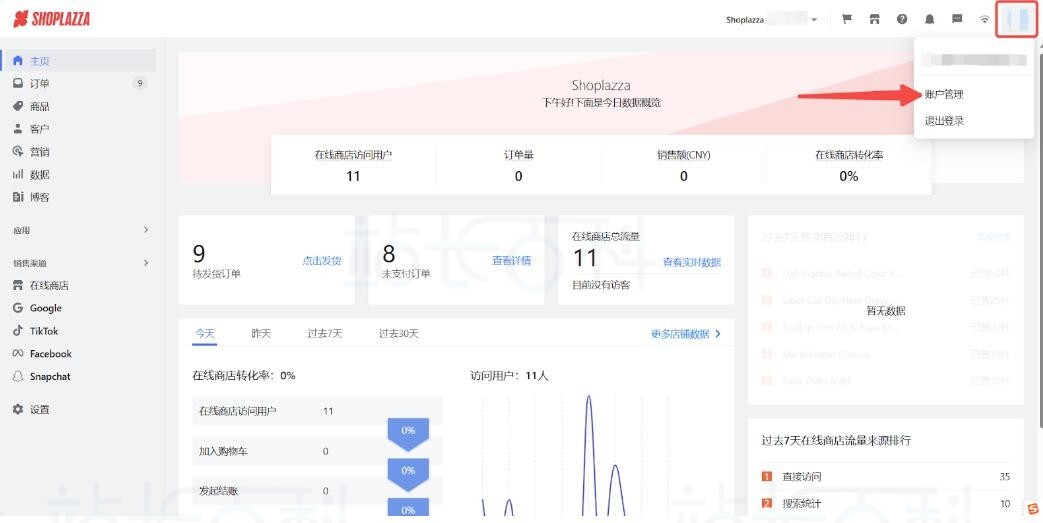Open the notifications bell icon
This screenshot has width=1043, height=523.
click(929, 19)
